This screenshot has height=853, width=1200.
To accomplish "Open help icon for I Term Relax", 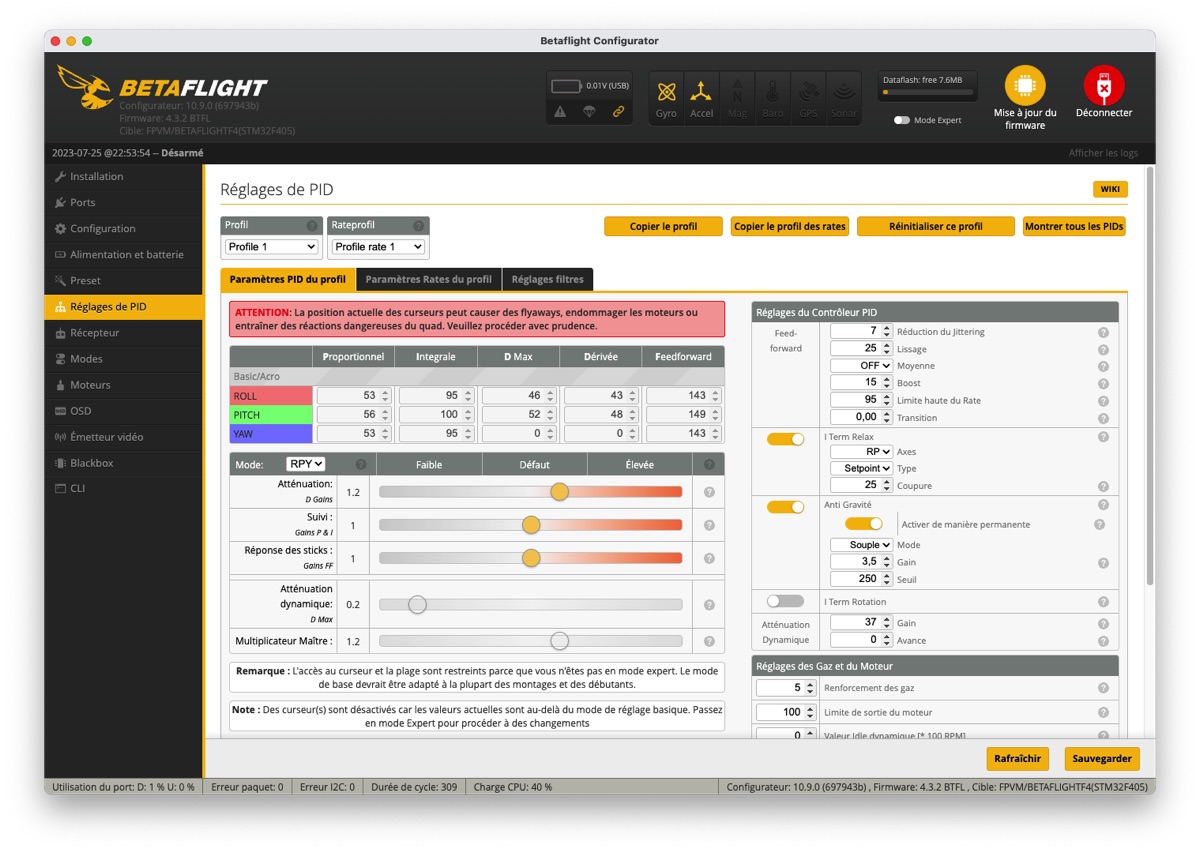I will click(1103, 437).
